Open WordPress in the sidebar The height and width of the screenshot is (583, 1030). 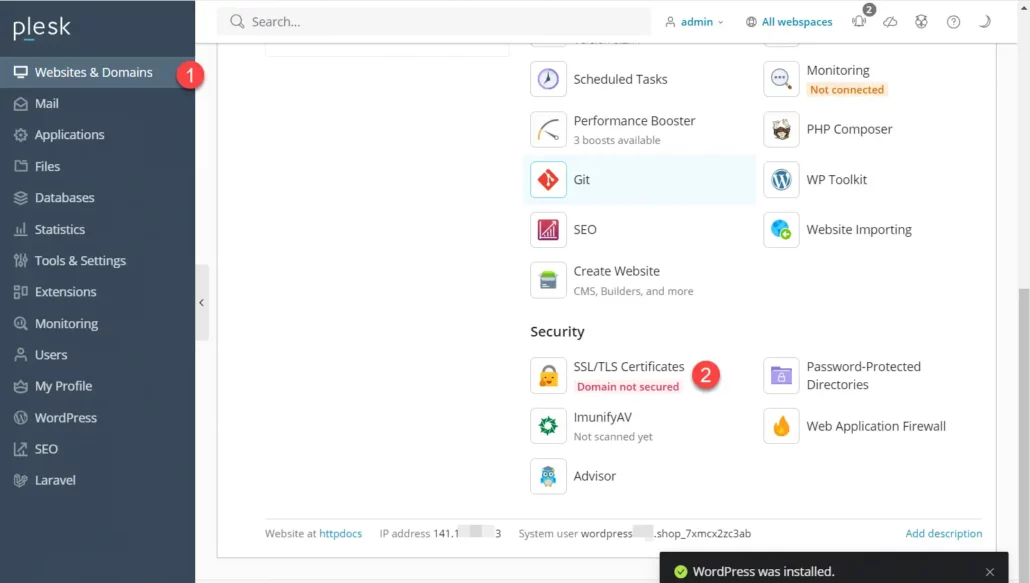(x=97, y=418)
